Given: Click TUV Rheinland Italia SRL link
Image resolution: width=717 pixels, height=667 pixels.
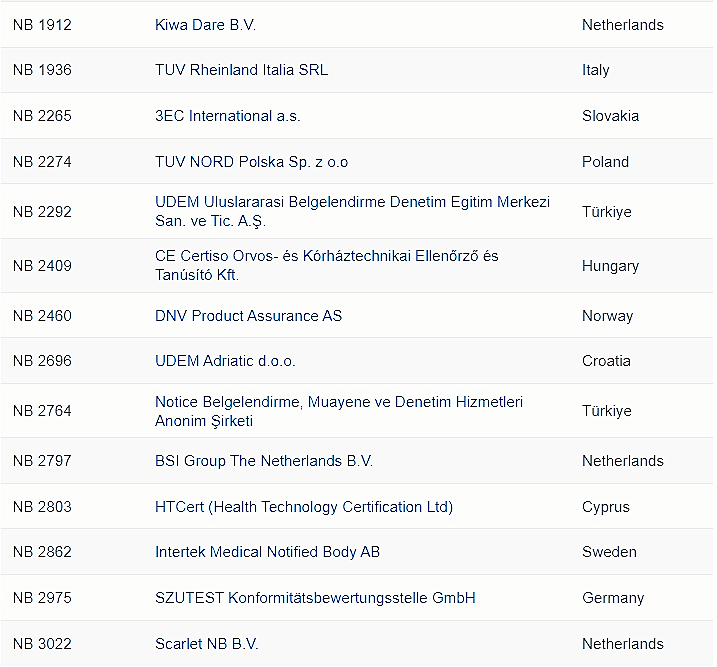Looking at the screenshot, I should (241, 70).
